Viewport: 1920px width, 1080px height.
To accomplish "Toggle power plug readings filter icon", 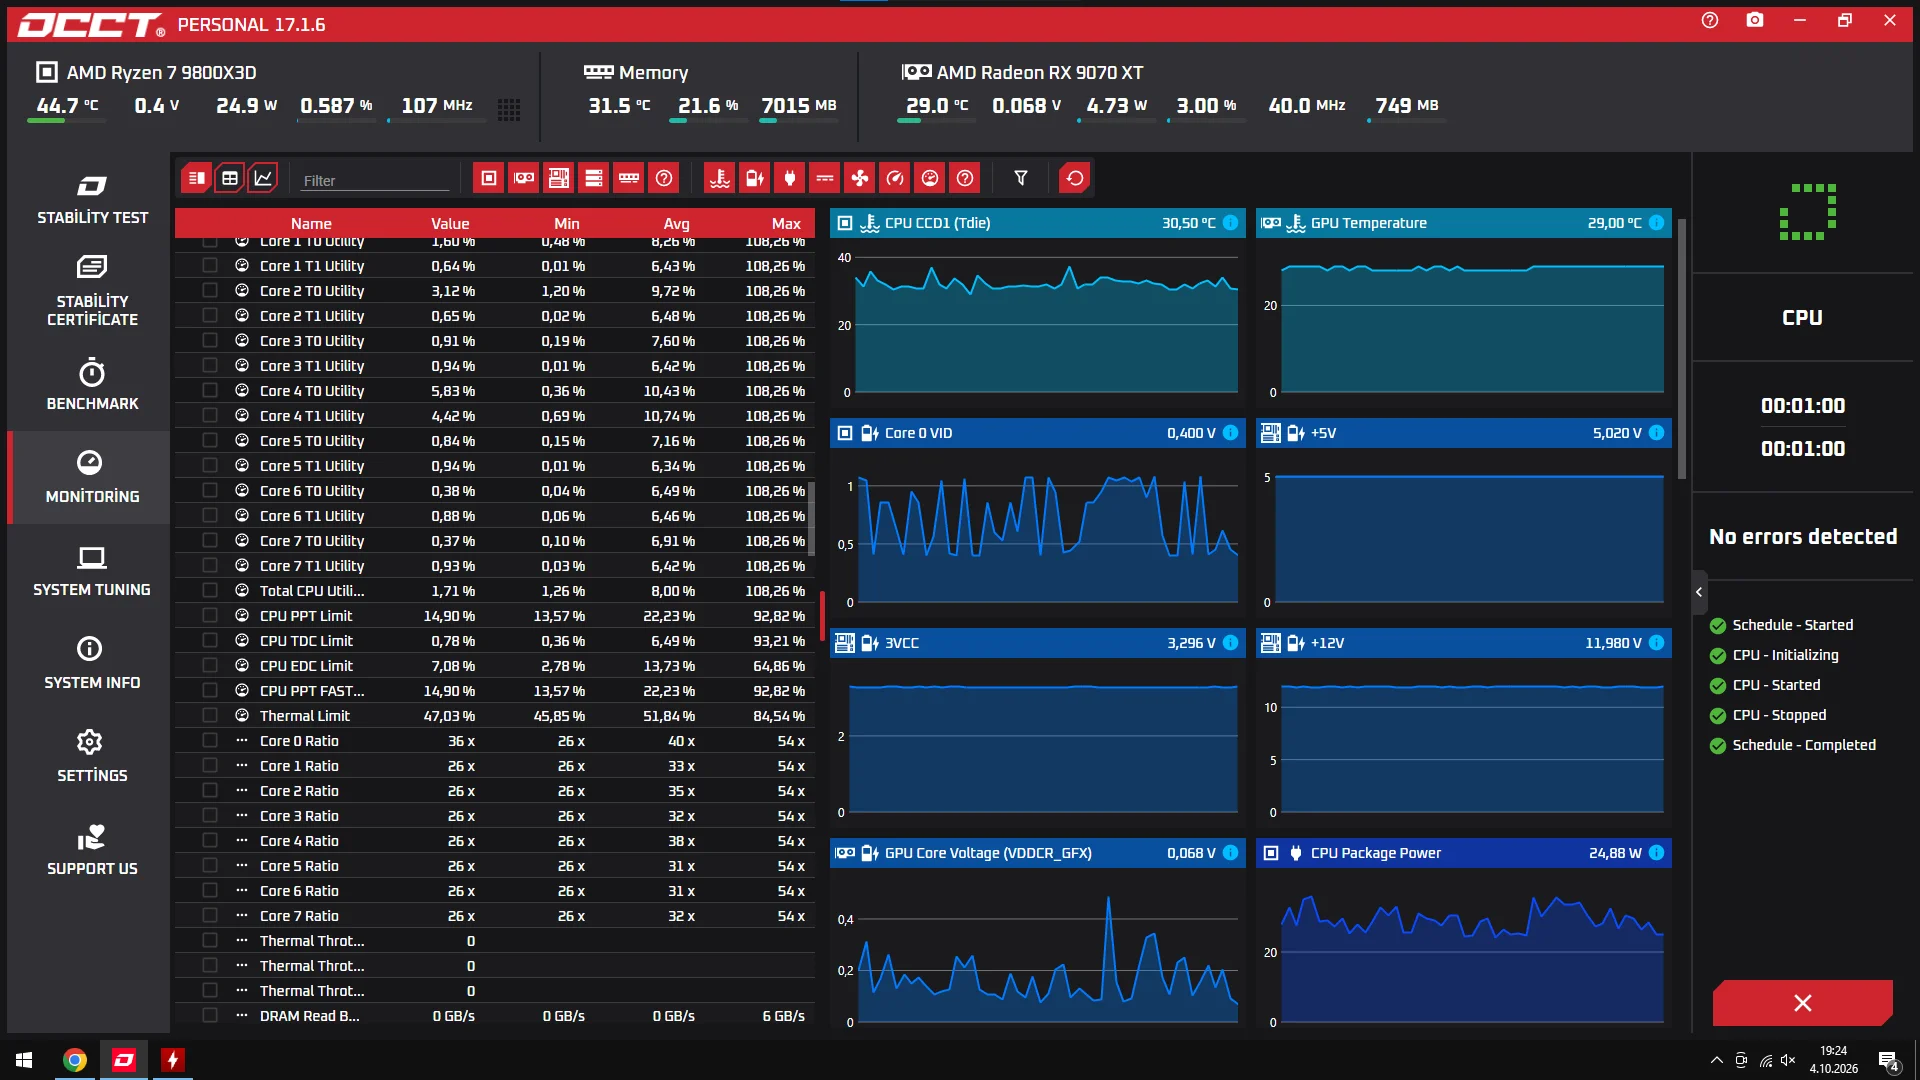I will point(790,178).
